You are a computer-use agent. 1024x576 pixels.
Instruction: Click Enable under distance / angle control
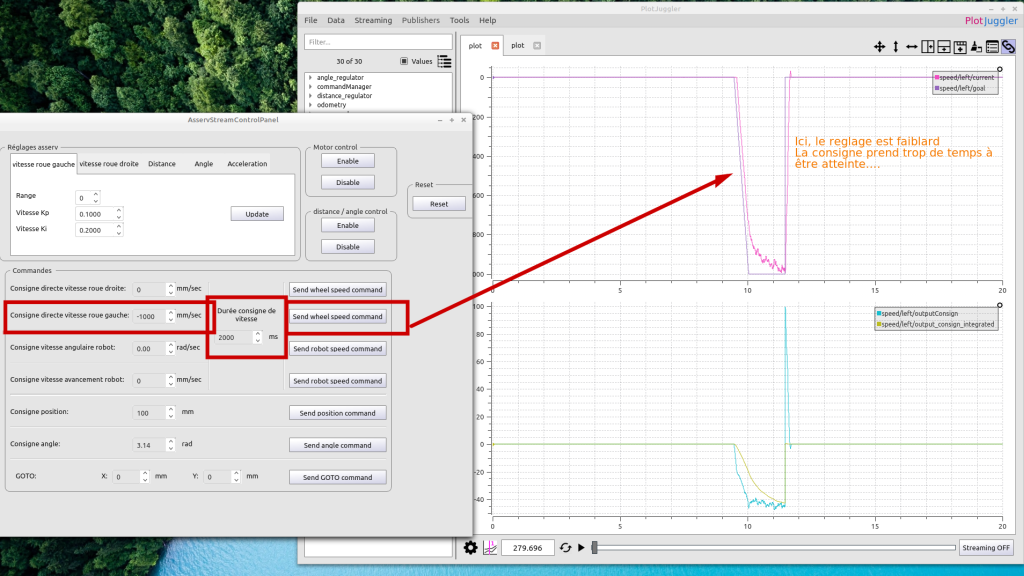tap(347, 225)
